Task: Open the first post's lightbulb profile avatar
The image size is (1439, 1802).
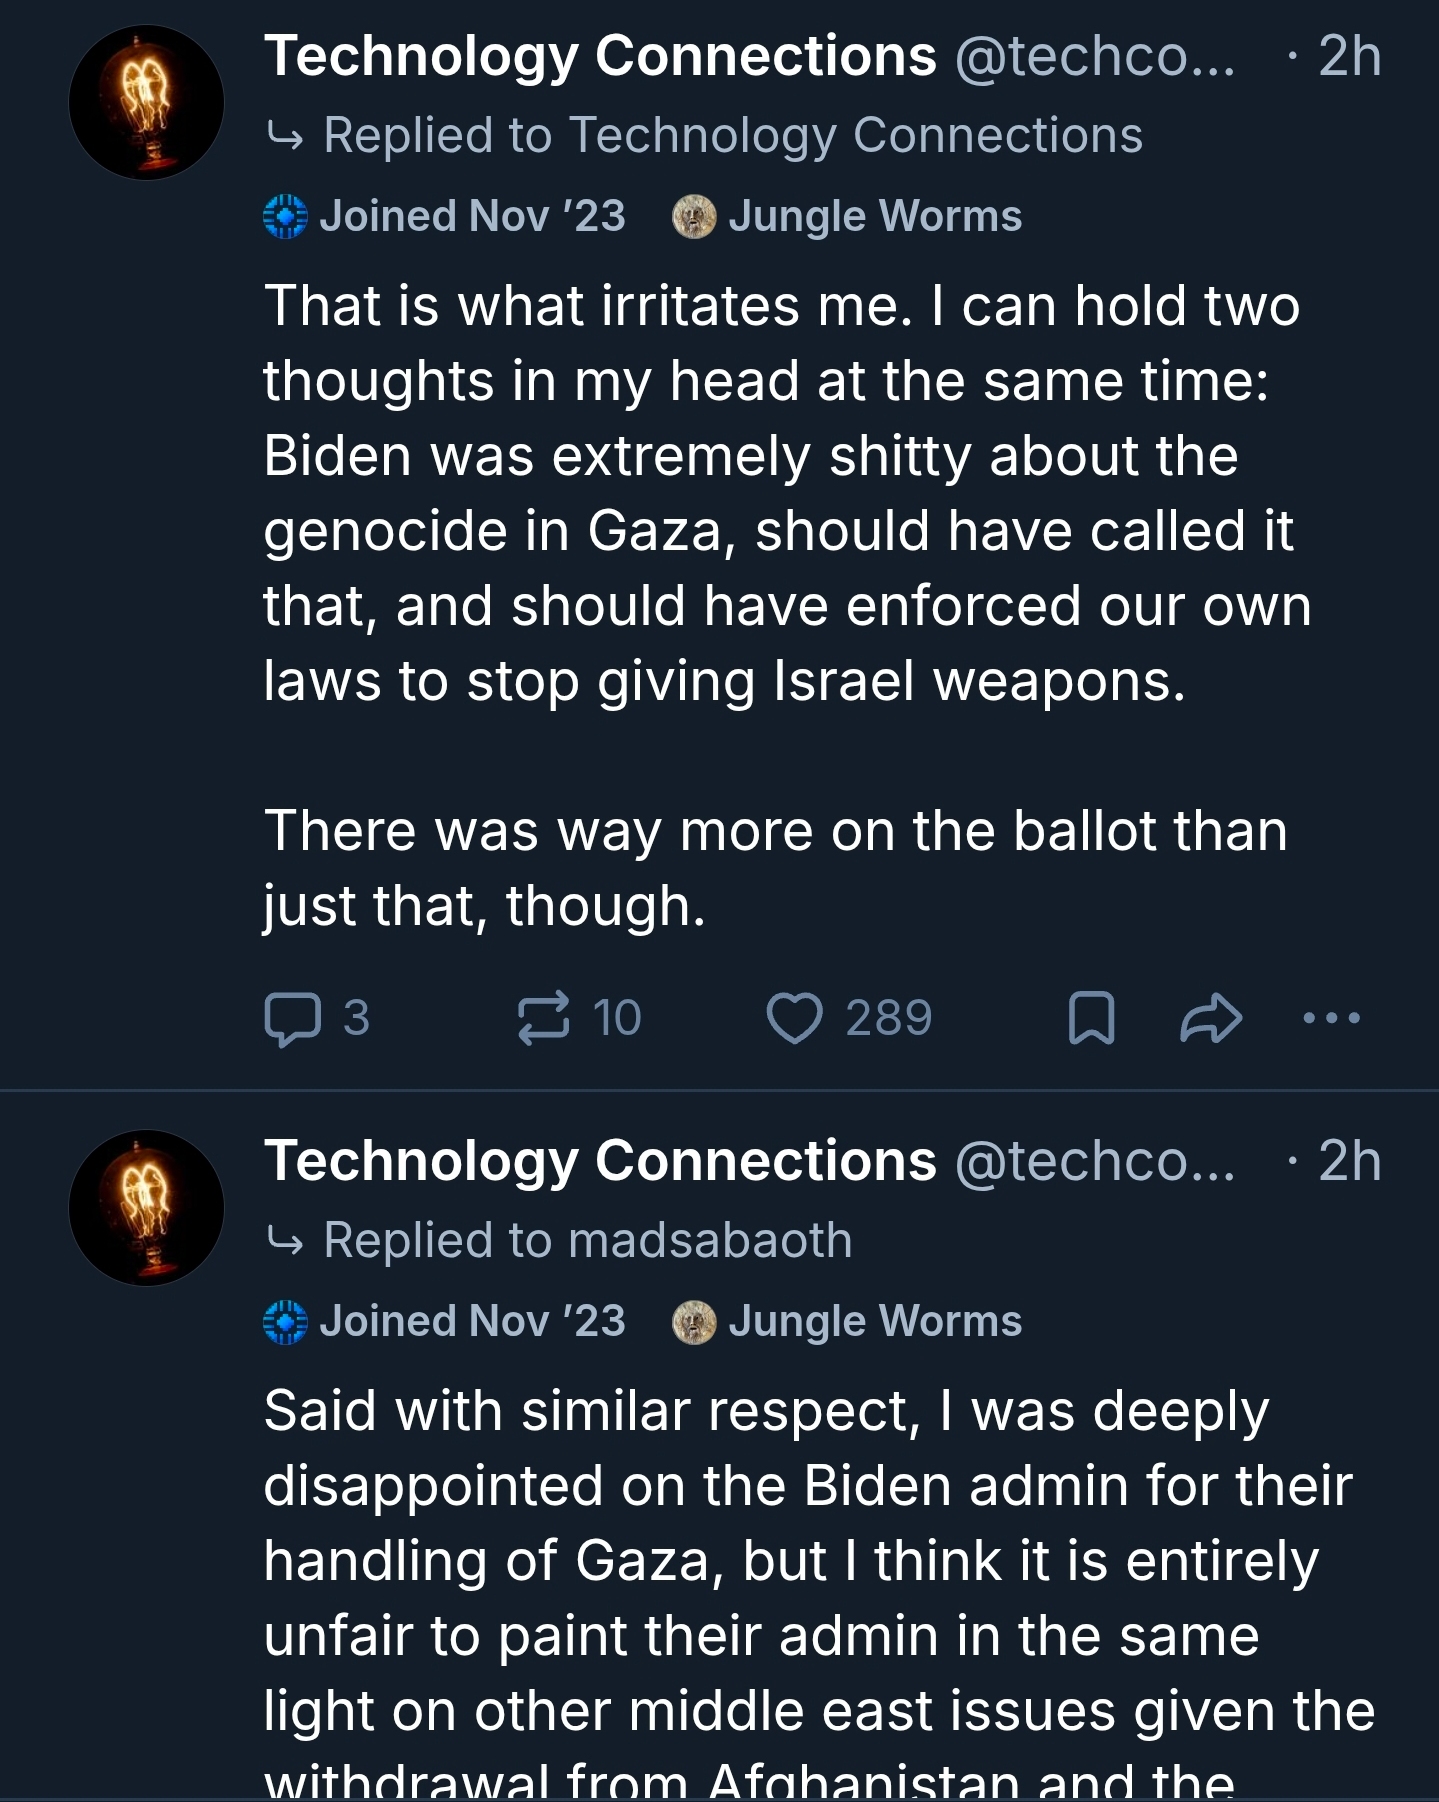Action: click(146, 103)
